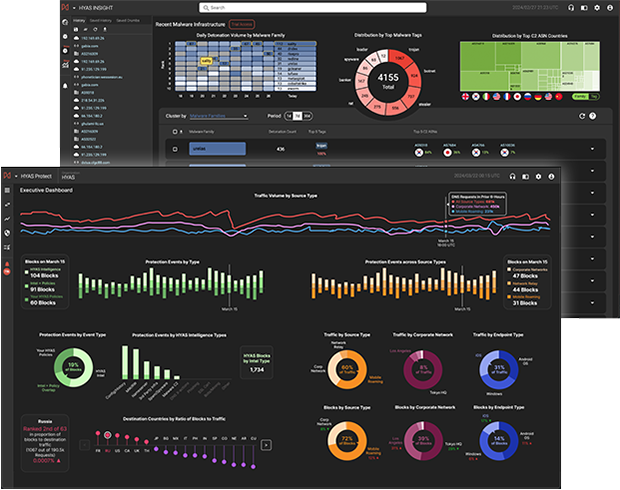Open the chart analytics icon in Insight sidebar
The image size is (620, 490).
pyautogui.click(x=65, y=65)
